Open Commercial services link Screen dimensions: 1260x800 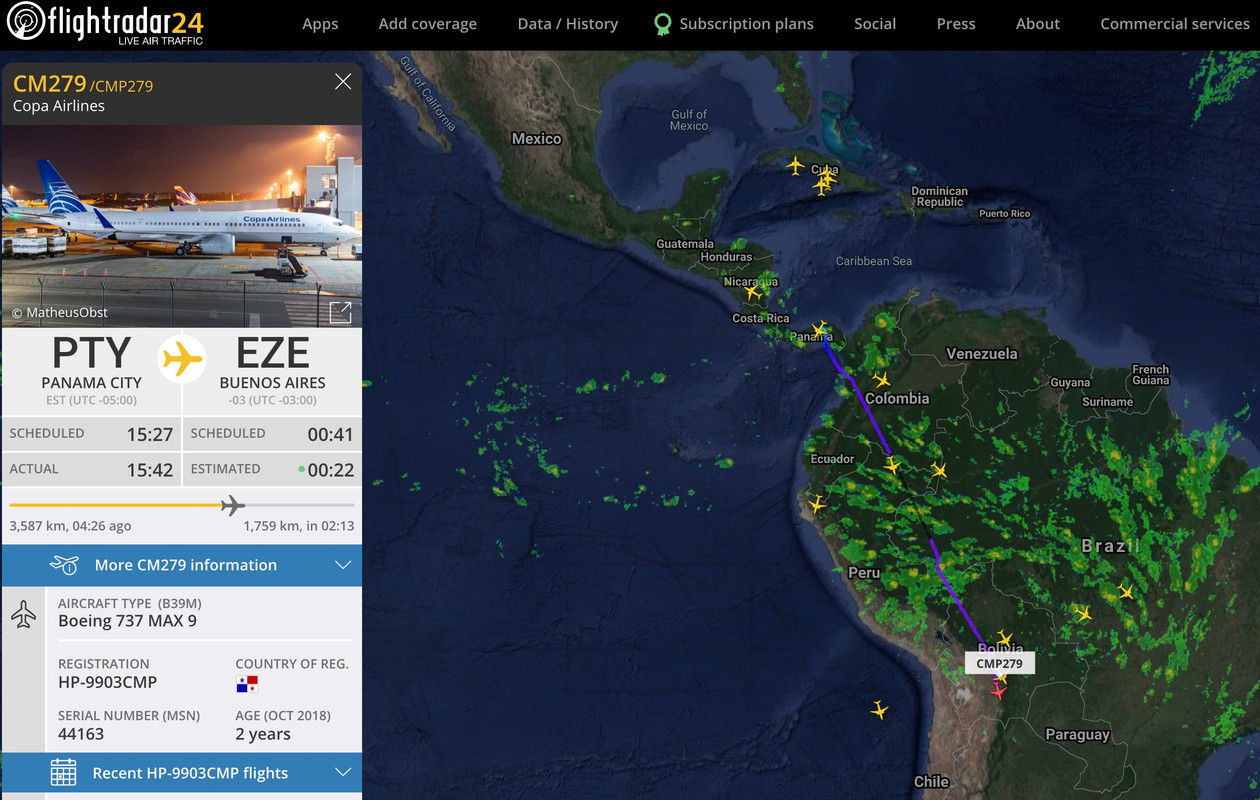click(x=1175, y=24)
